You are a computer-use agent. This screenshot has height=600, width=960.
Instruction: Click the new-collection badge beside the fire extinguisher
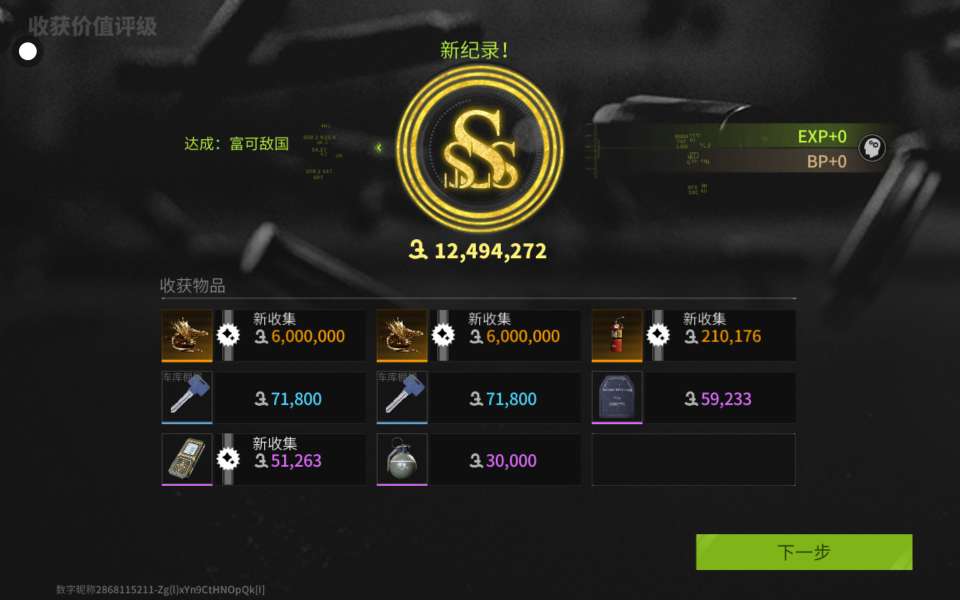(x=658, y=335)
